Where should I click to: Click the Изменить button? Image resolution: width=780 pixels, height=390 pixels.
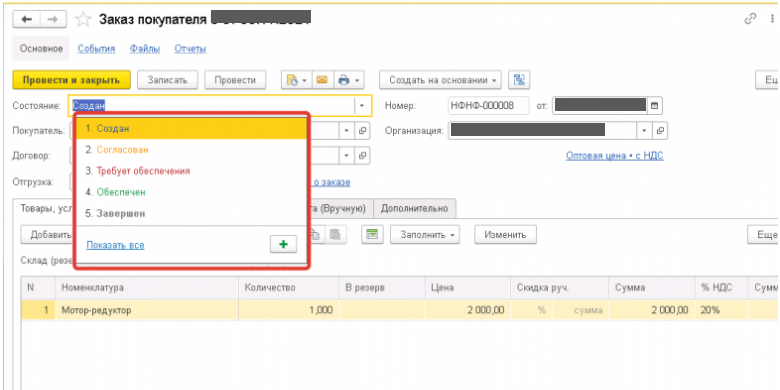tap(505, 234)
